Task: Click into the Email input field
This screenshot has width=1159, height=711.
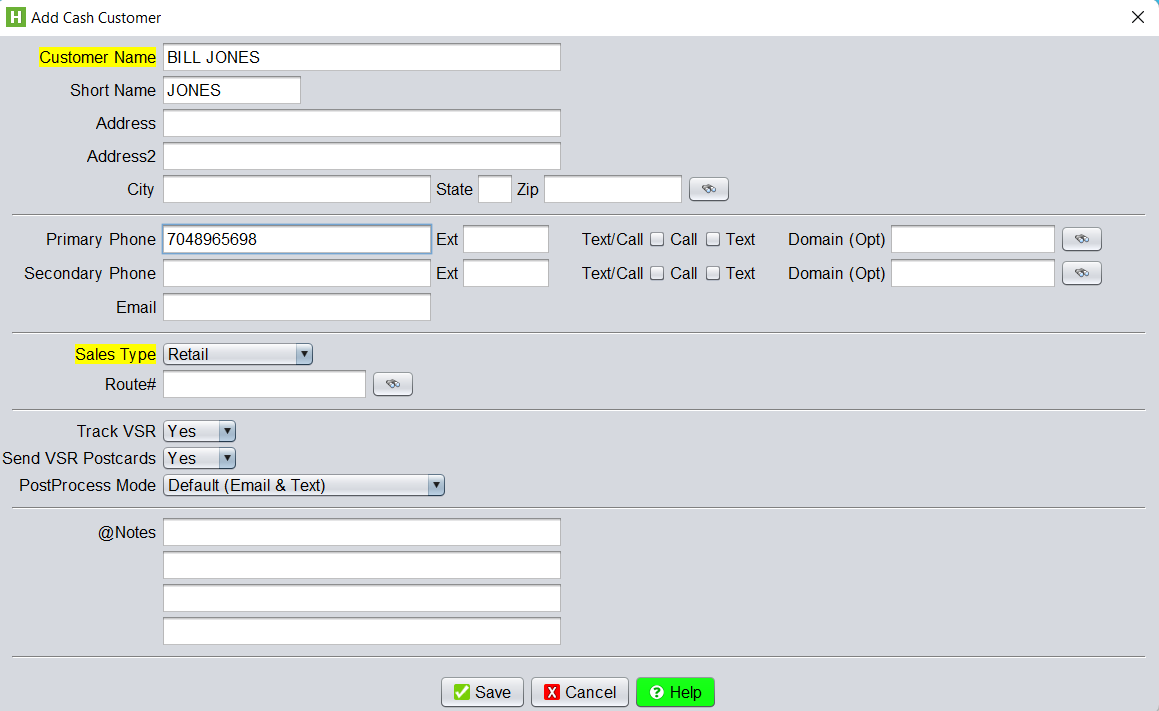Action: 296,307
